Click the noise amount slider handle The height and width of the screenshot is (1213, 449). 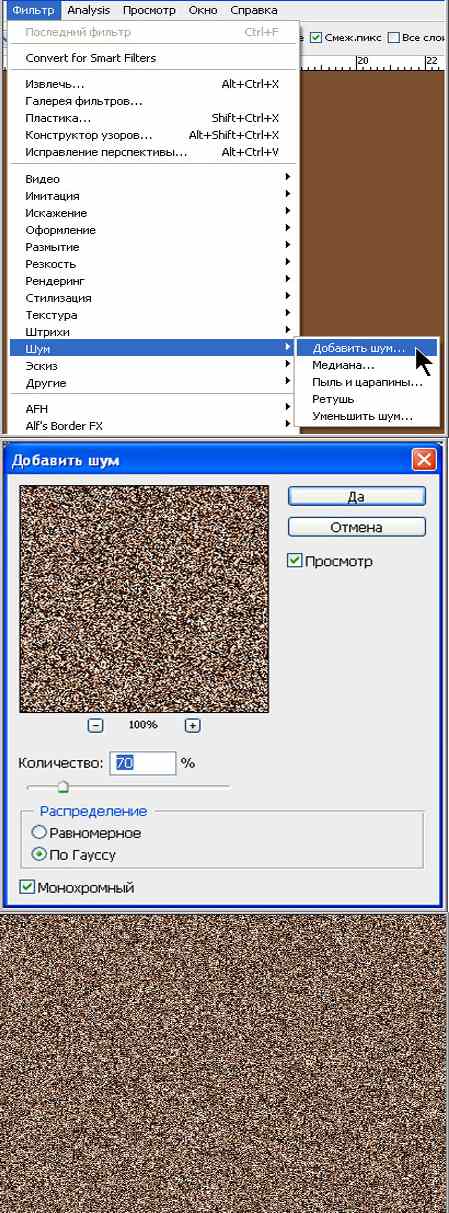(x=63, y=788)
